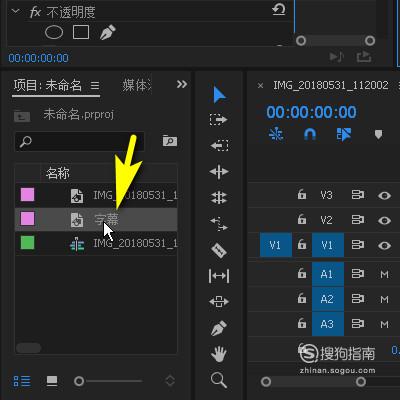The height and width of the screenshot is (400, 400).
Task: Toggle lock on V1 track
Action: tap(302, 244)
